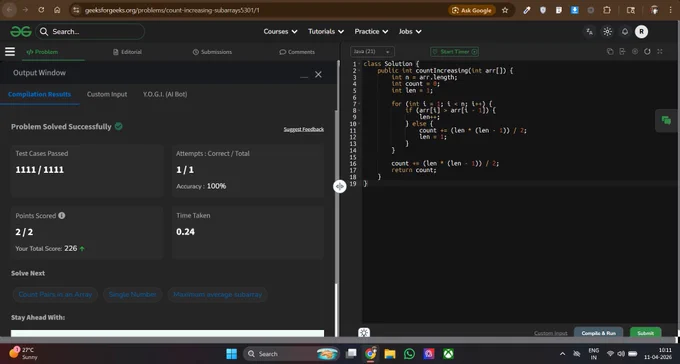Screen dimensions: 680x364
Task: Go to browser home page
Action: pyautogui.click(x=57, y=10)
